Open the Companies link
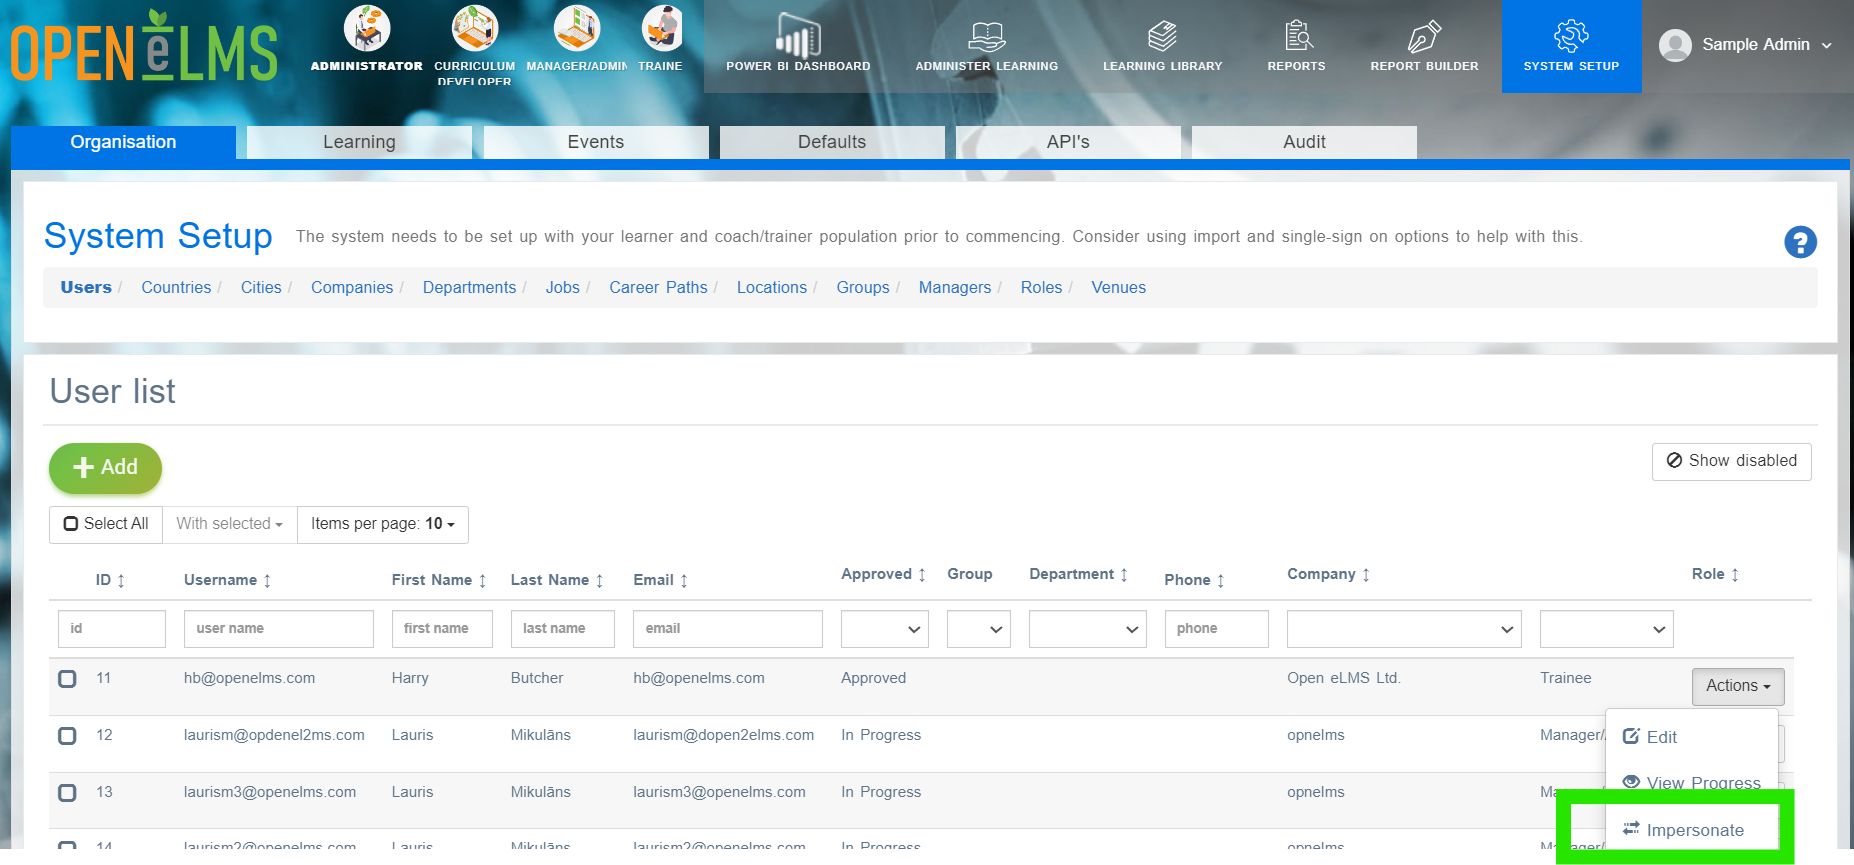 tap(352, 288)
